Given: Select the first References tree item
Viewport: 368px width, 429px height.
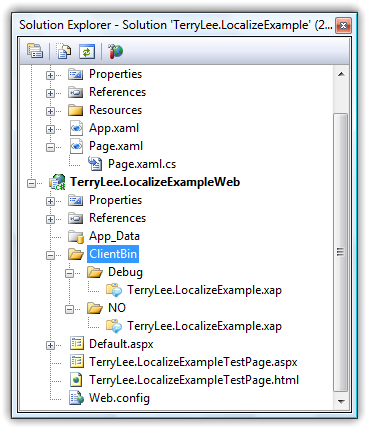Looking at the screenshot, I should [x=117, y=92].
